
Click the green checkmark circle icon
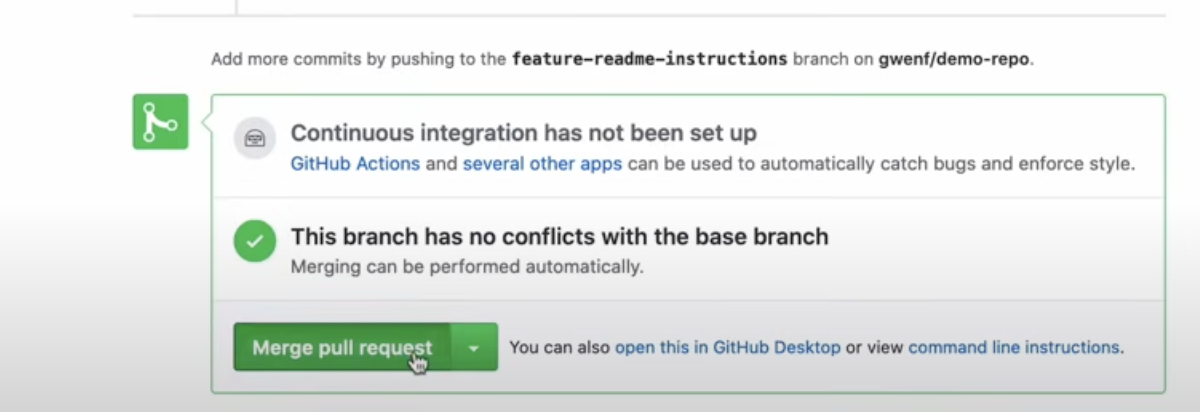(254, 242)
